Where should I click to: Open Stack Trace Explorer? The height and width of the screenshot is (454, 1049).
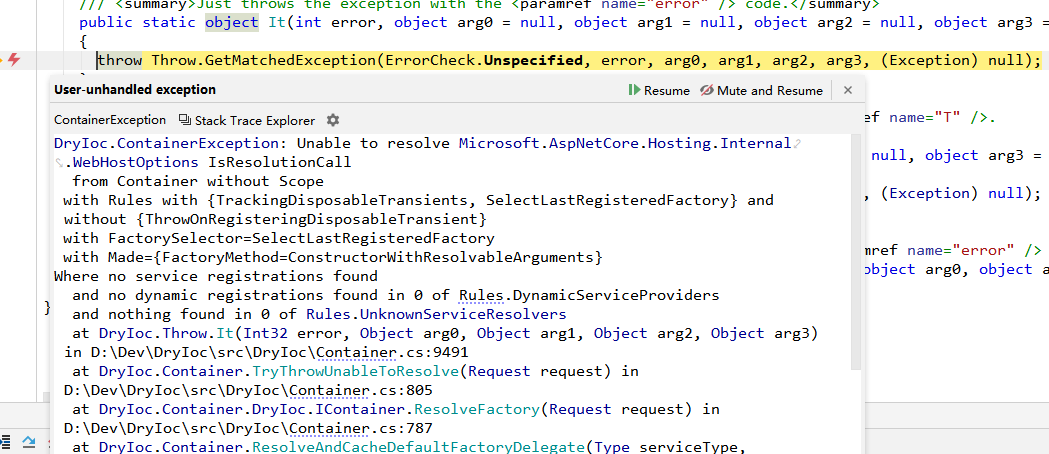[x=247, y=120]
